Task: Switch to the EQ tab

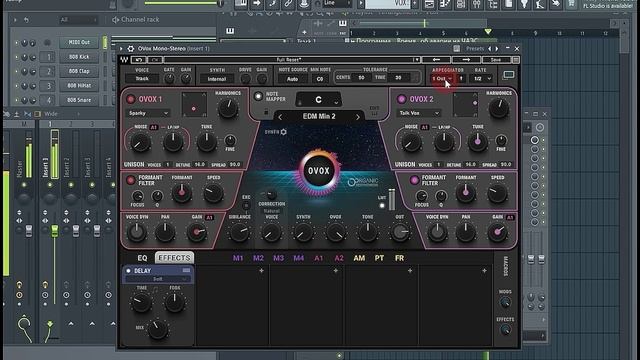Action: point(142,258)
